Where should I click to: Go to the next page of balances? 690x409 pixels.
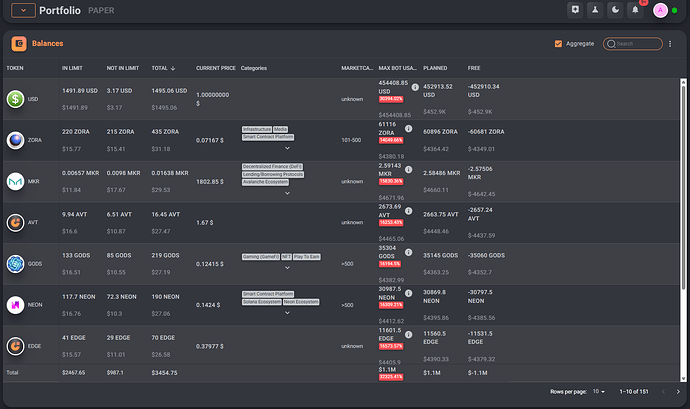tap(677, 391)
